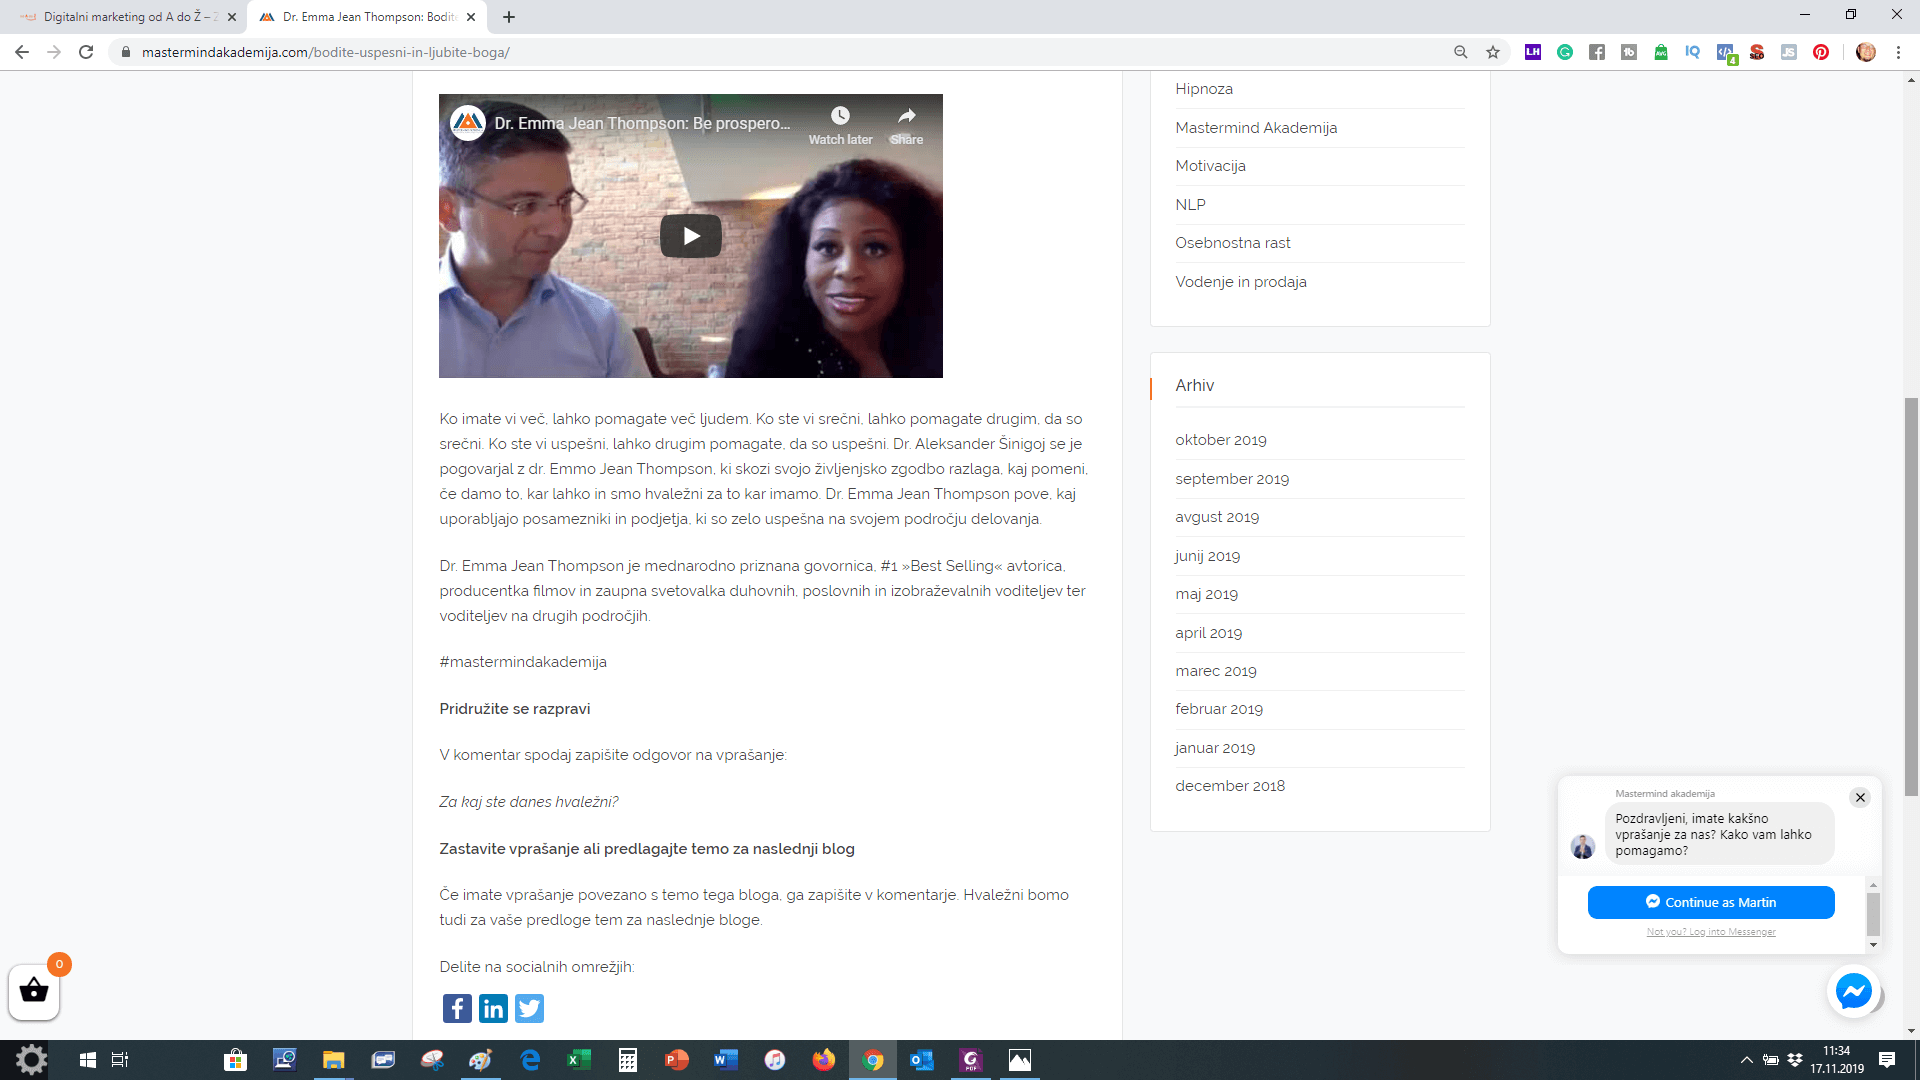Bookmark page with star icon
The image size is (1920, 1080).
pyautogui.click(x=1493, y=52)
